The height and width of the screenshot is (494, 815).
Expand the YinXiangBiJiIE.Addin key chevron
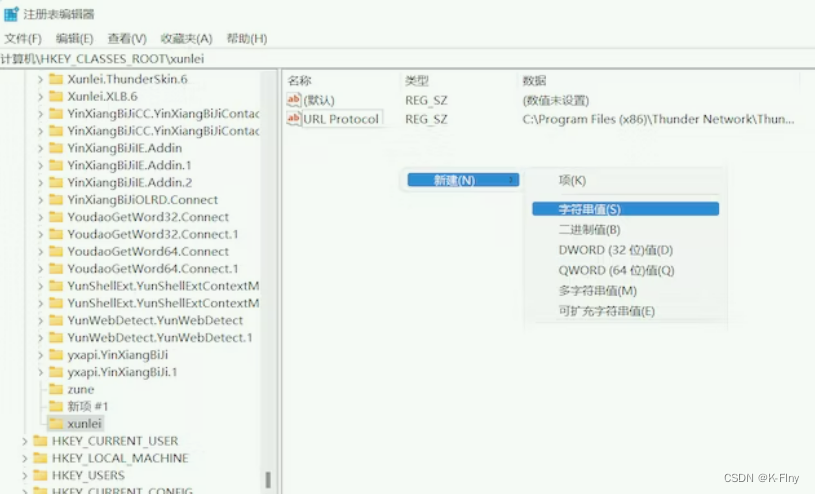[41, 148]
